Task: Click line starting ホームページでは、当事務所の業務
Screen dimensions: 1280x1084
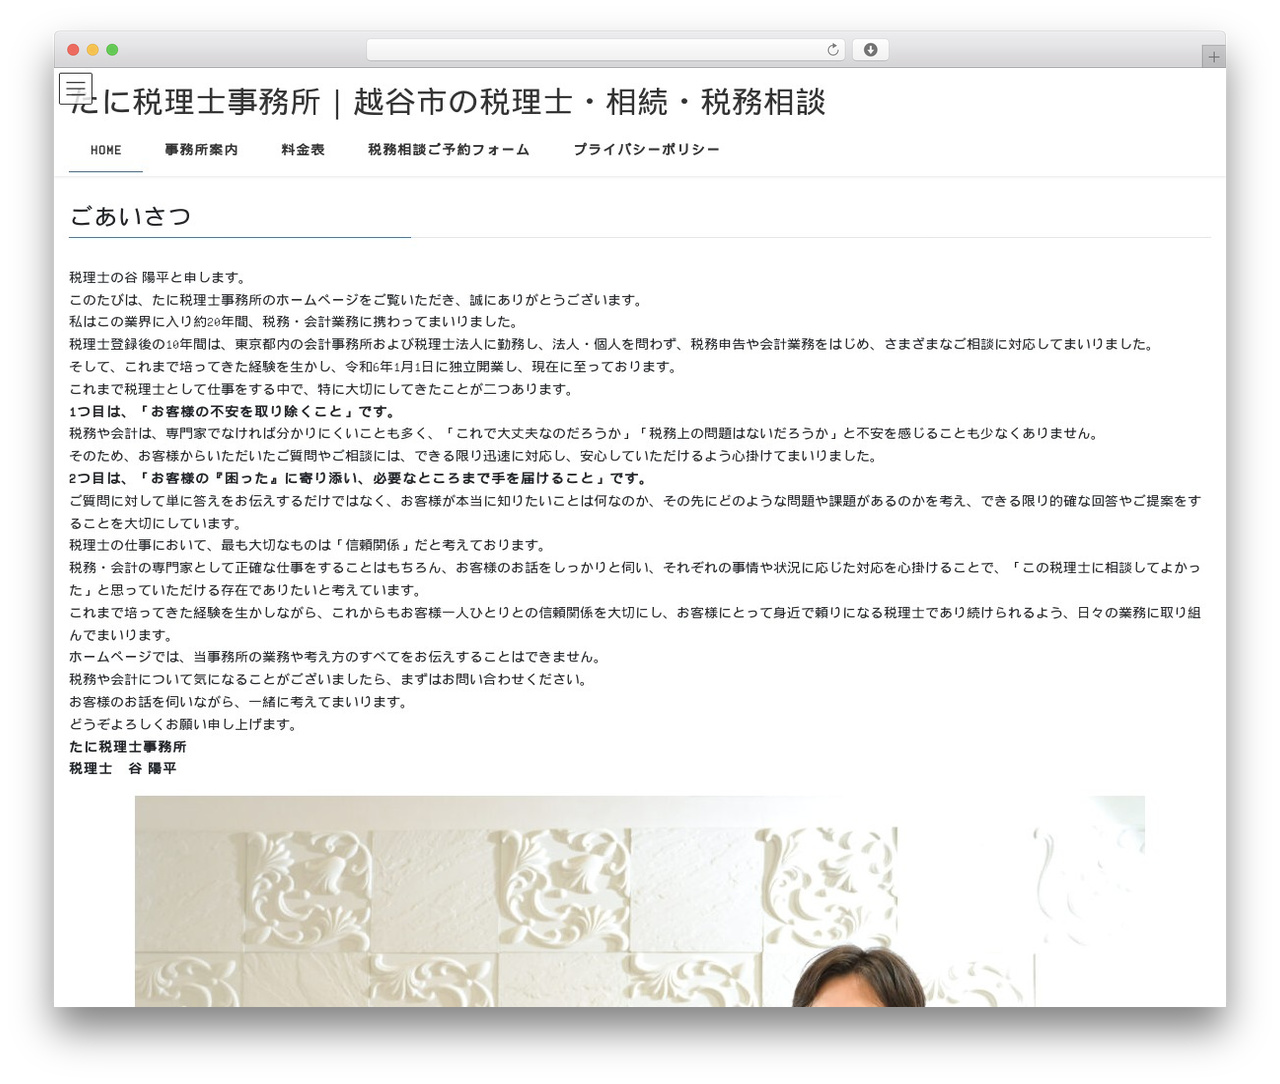Action: pyautogui.click(x=337, y=657)
